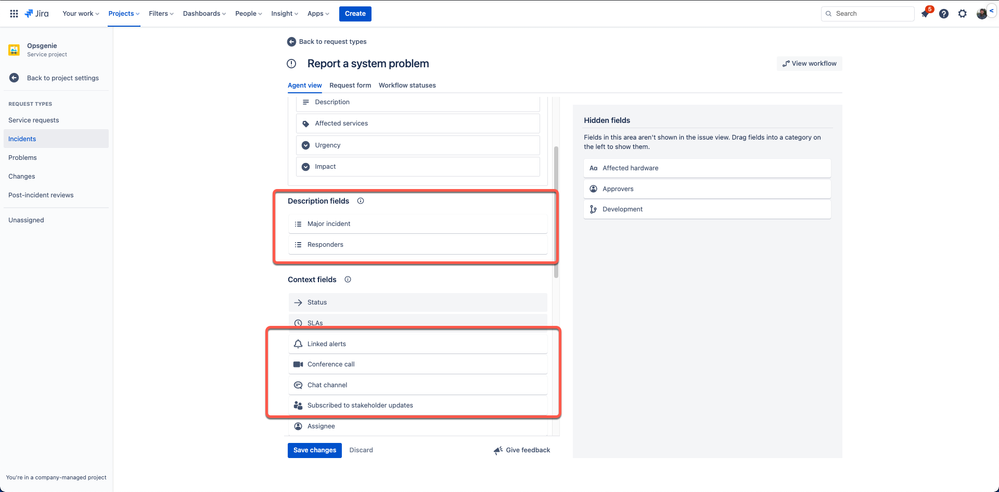Image resolution: width=999 pixels, height=492 pixels.
Task: Click the Status arrow icon
Action: point(298,302)
